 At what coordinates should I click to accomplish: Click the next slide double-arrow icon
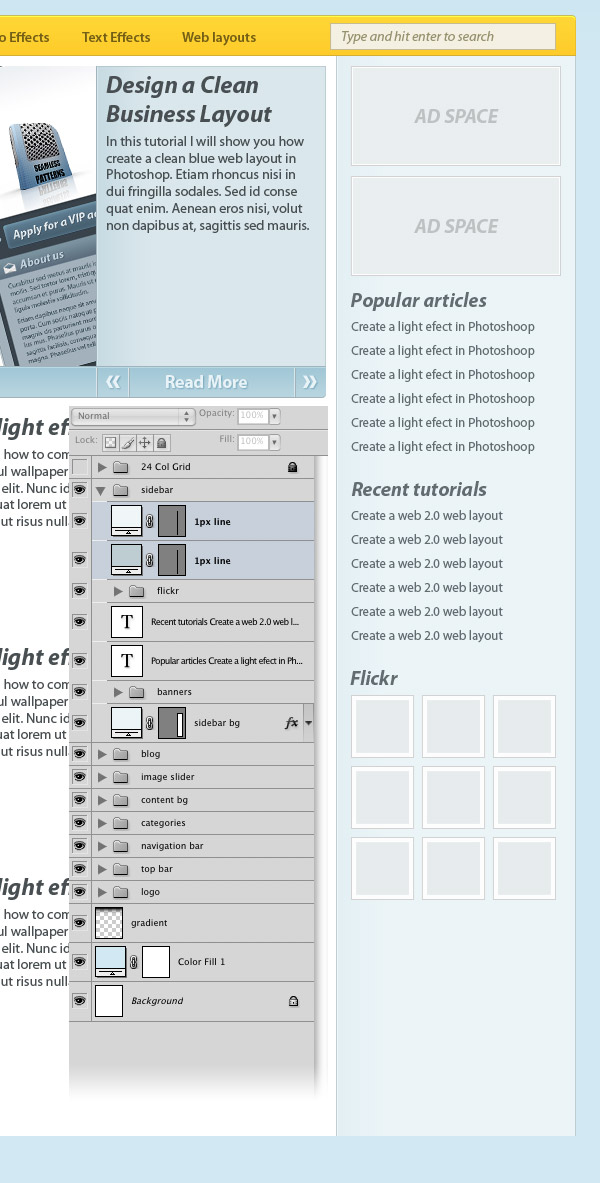309,382
